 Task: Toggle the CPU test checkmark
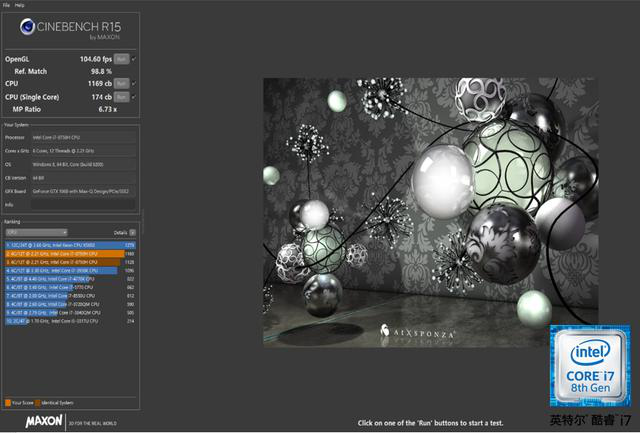134,84
